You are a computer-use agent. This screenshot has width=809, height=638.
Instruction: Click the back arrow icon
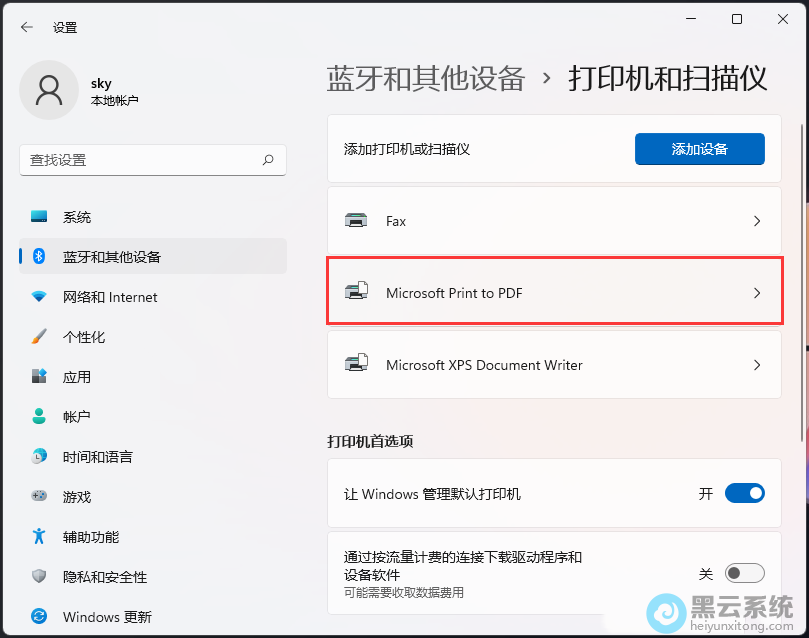[x=26, y=27]
